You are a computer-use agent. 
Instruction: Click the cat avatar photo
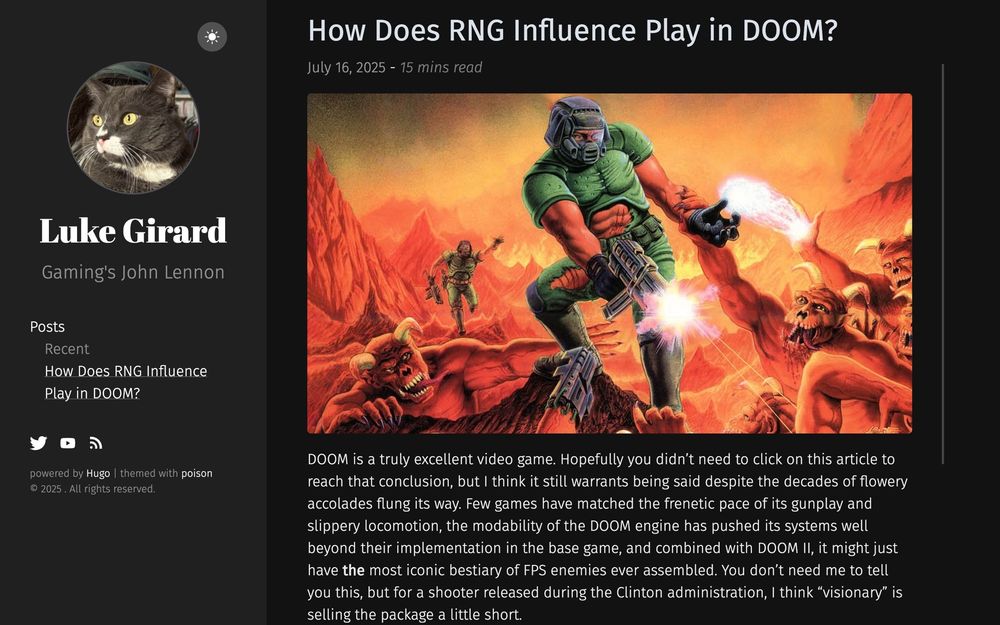pyautogui.click(x=133, y=128)
